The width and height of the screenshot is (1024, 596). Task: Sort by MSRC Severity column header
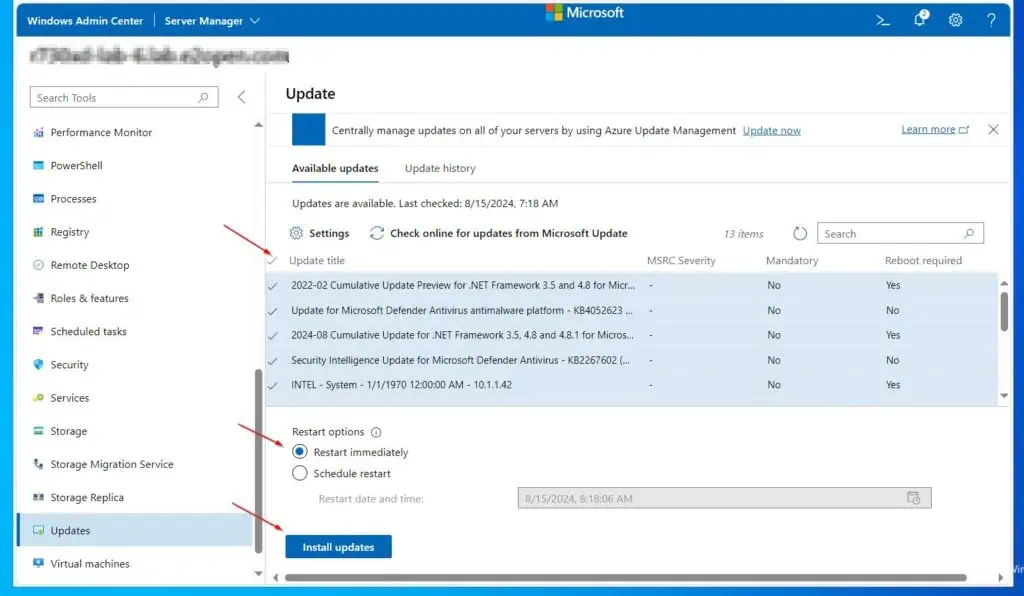click(x=681, y=260)
